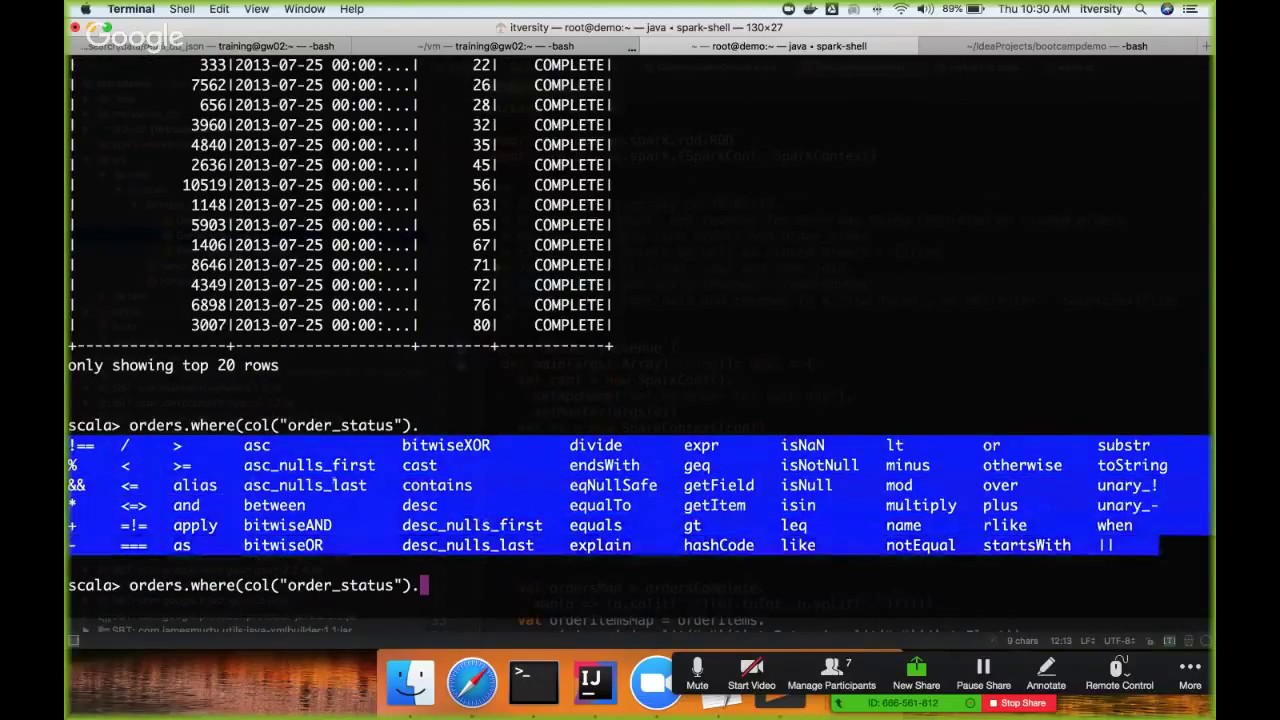
Task: Click 'rlike' in completion list
Action: [1005, 525]
